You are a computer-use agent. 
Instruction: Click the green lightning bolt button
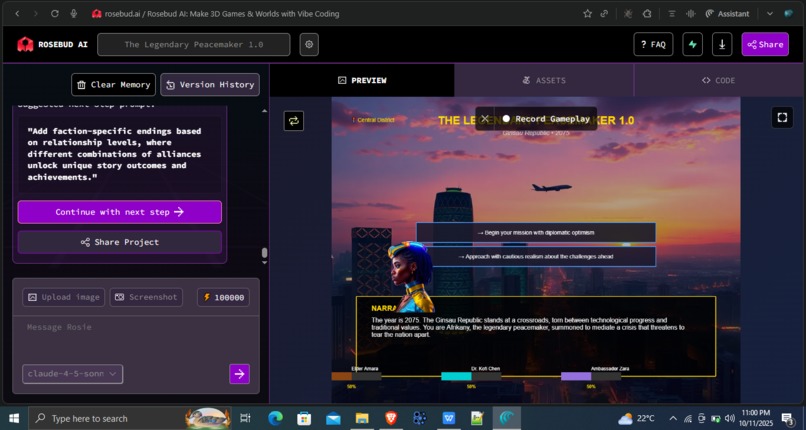point(692,45)
